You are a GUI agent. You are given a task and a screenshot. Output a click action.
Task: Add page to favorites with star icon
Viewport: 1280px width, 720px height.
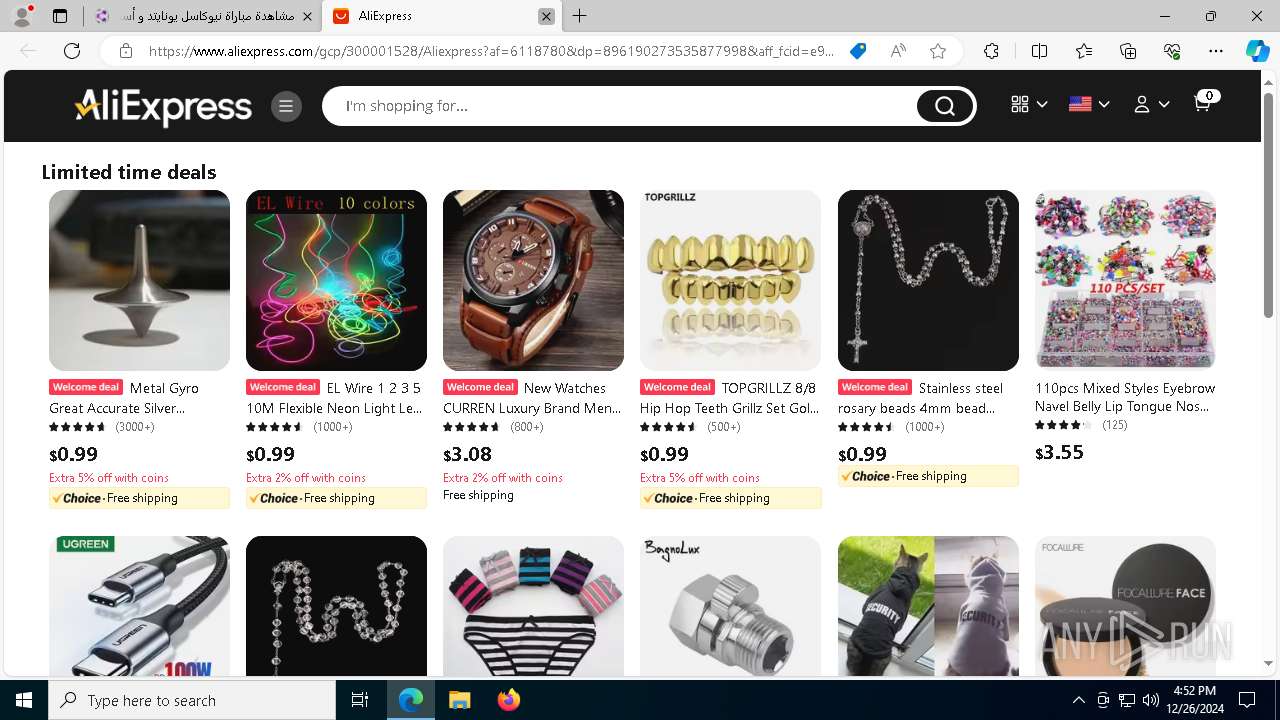(x=938, y=51)
